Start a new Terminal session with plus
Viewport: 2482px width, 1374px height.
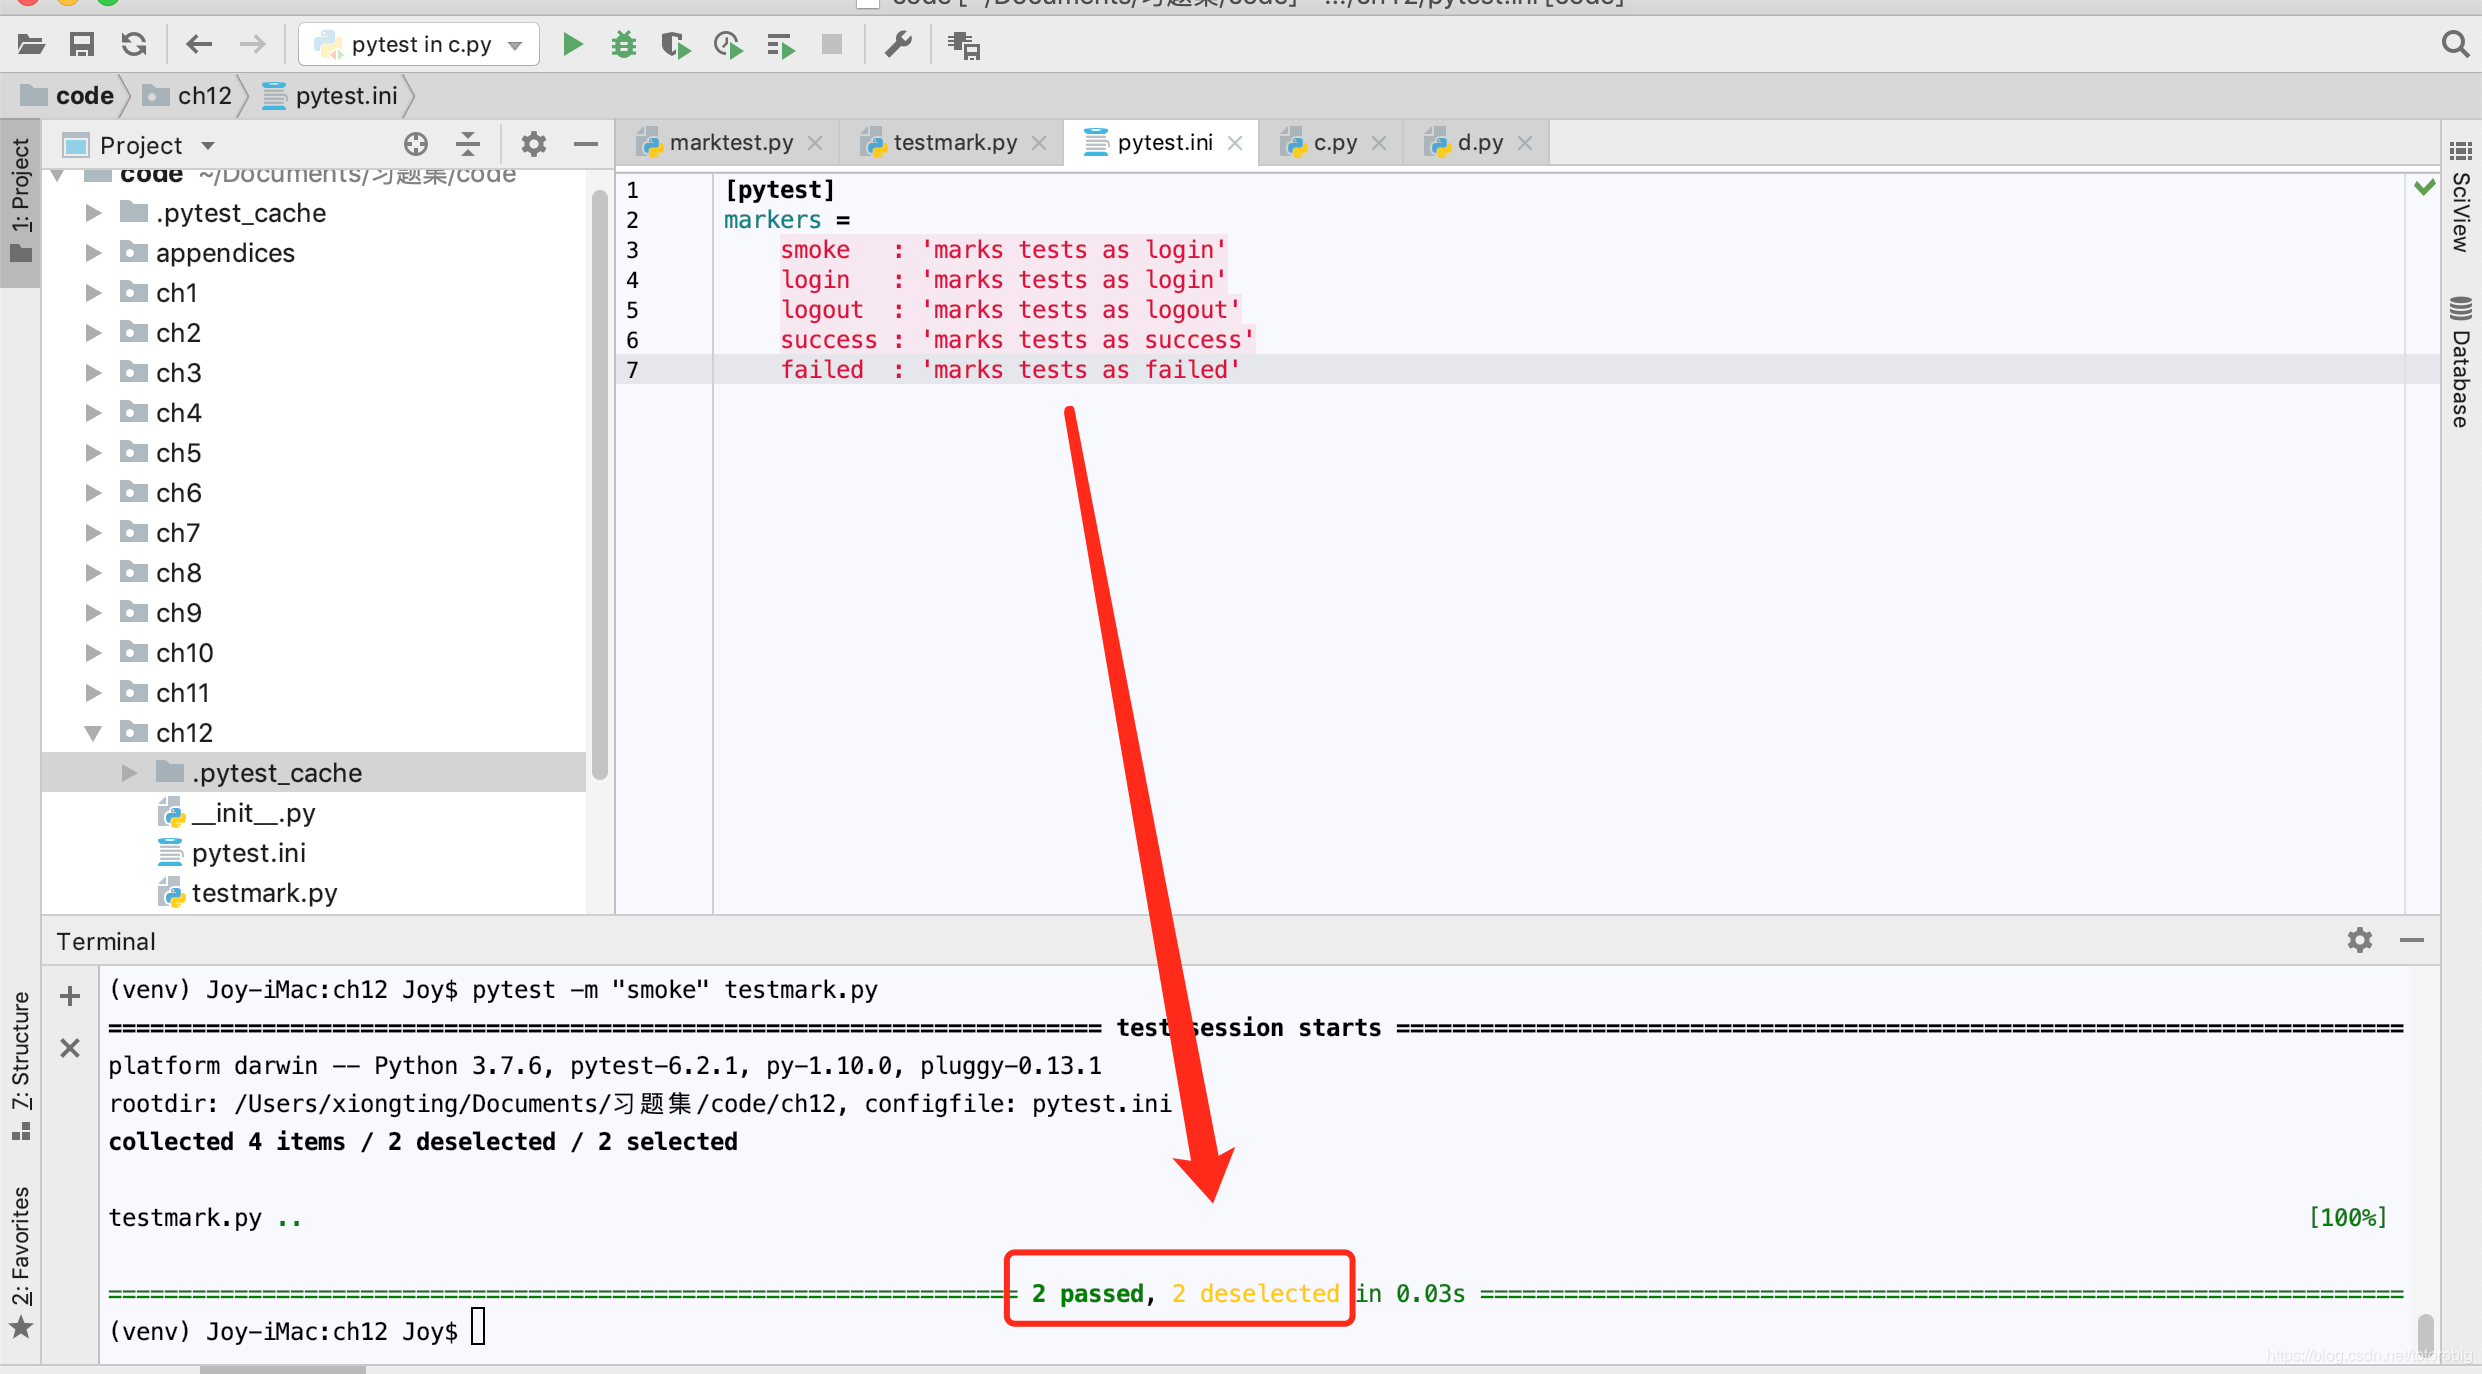pos(69,995)
